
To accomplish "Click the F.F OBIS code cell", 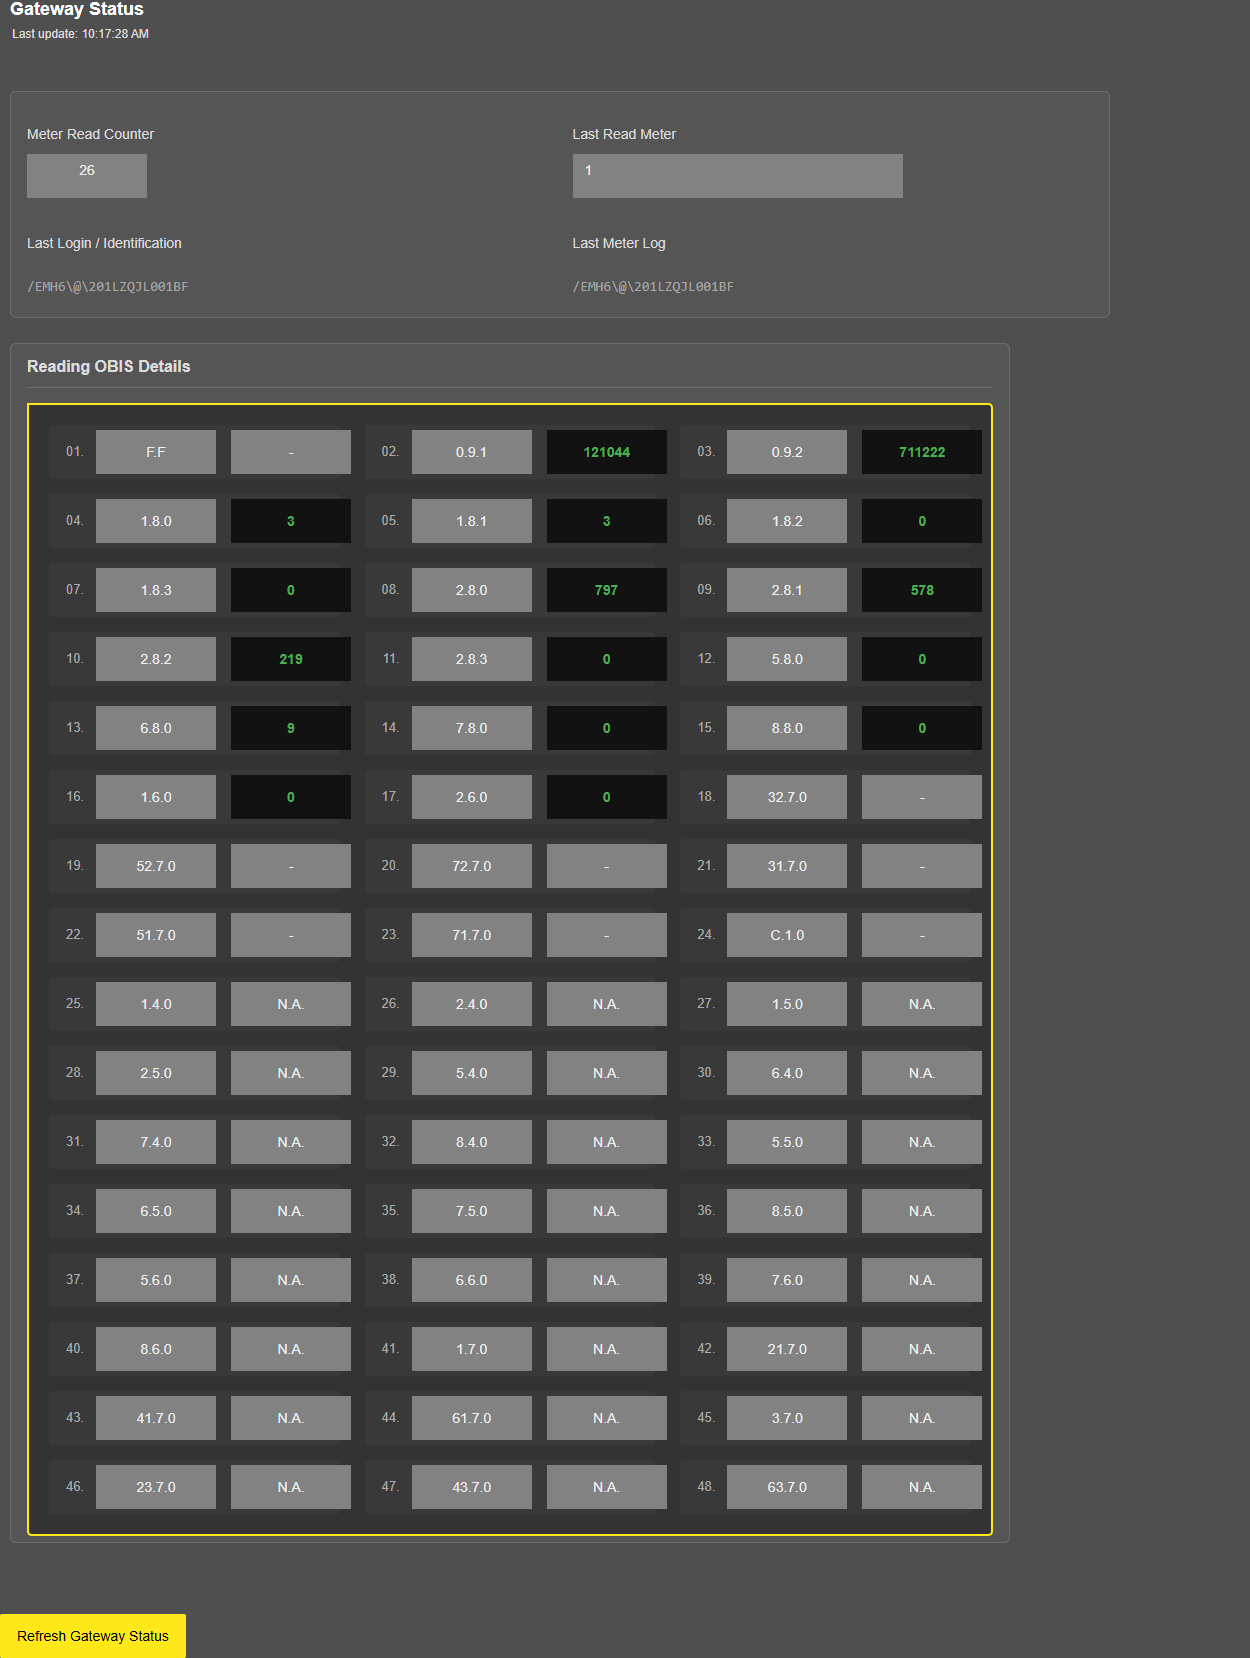I will click(156, 452).
